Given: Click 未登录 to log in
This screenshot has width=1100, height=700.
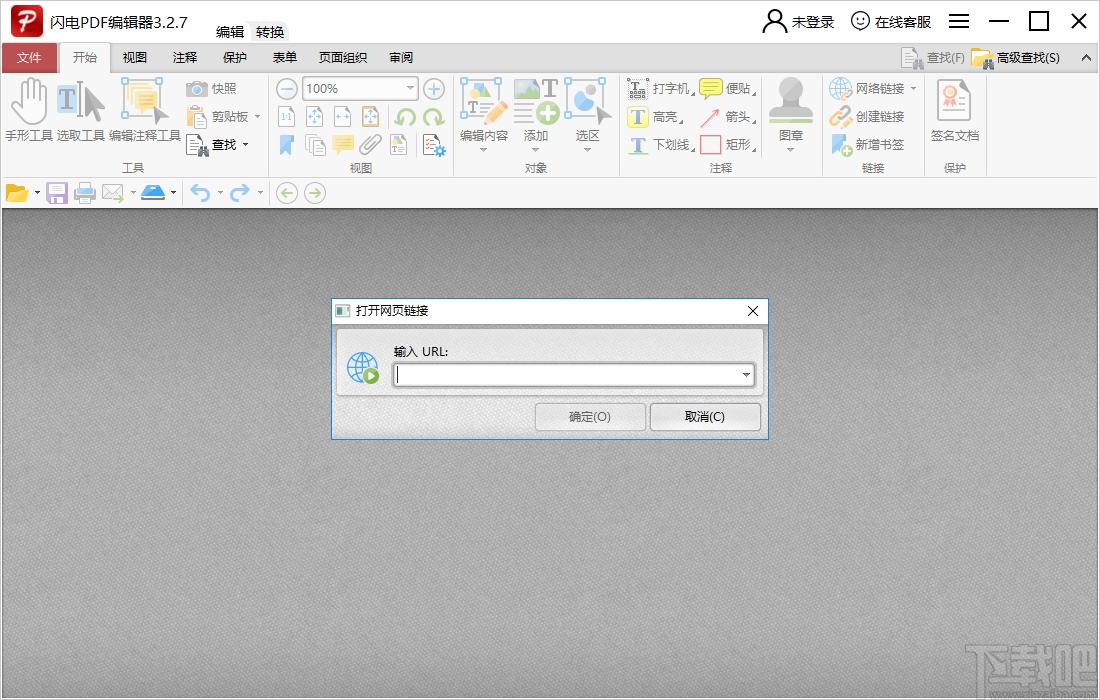Looking at the screenshot, I should point(798,22).
